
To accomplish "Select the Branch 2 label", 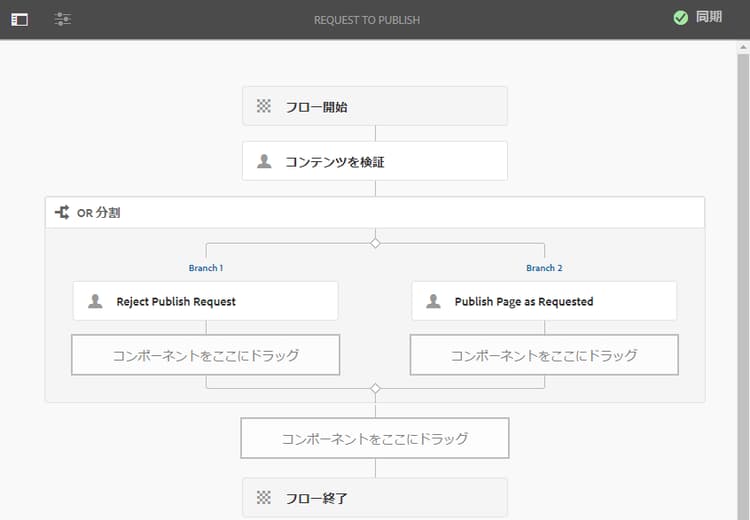I will (544, 268).
